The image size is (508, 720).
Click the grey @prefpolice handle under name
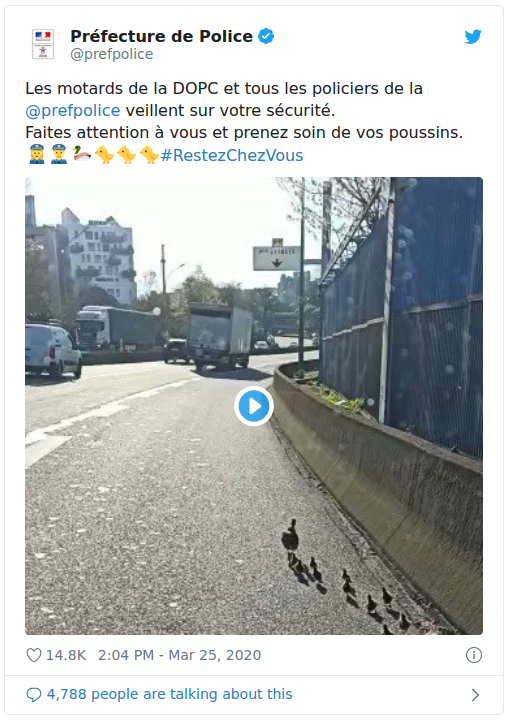[x=112, y=54]
